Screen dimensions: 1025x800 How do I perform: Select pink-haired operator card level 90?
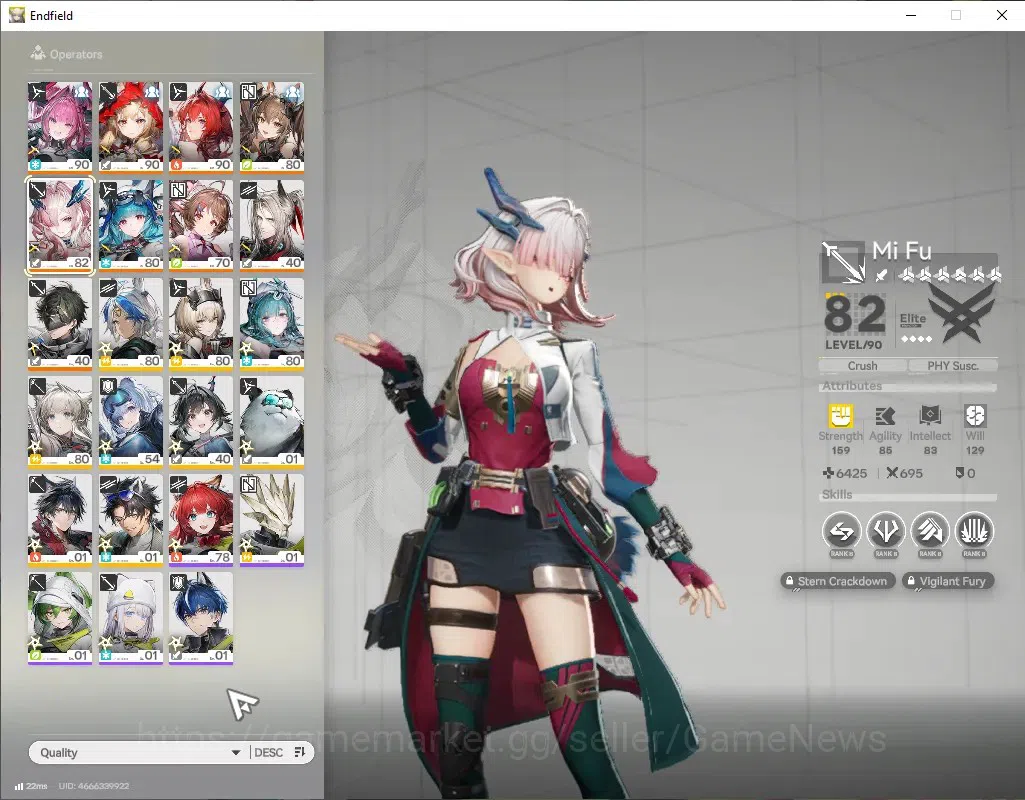click(60, 127)
